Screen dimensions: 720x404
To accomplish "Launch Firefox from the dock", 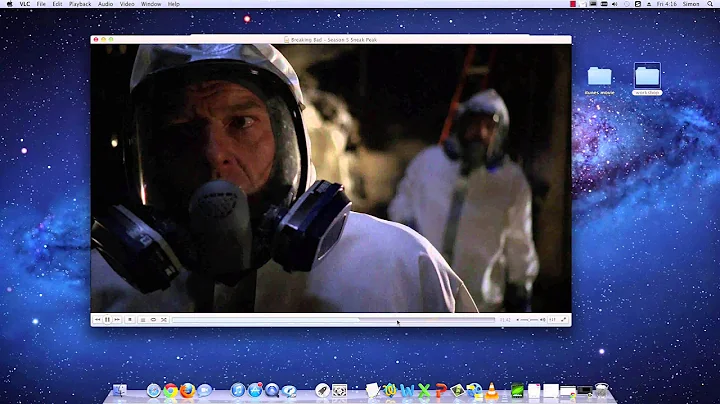I will pyautogui.click(x=187, y=391).
